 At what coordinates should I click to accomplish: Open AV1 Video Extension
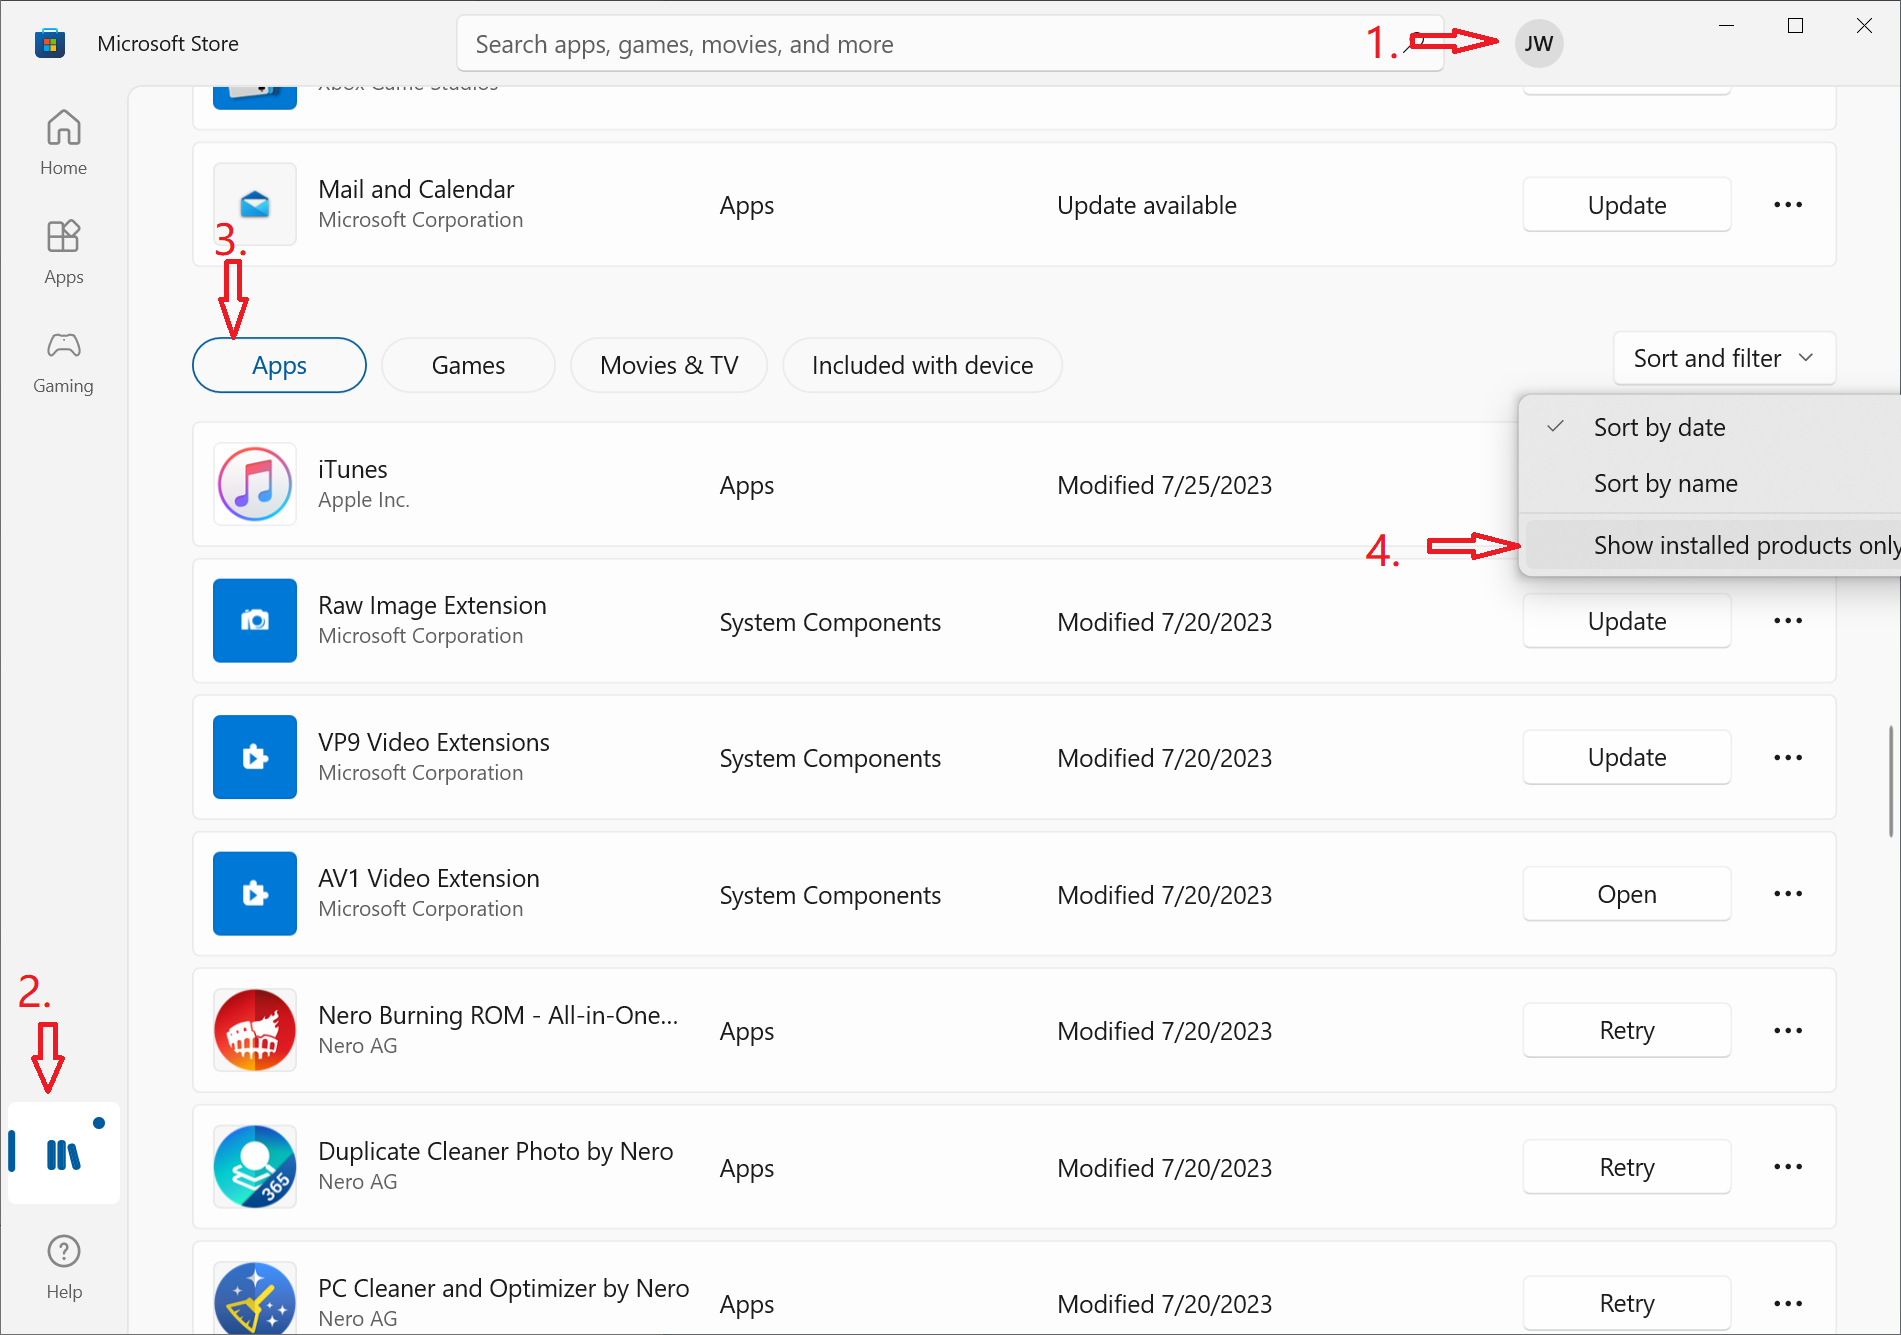pyautogui.click(x=1627, y=894)
